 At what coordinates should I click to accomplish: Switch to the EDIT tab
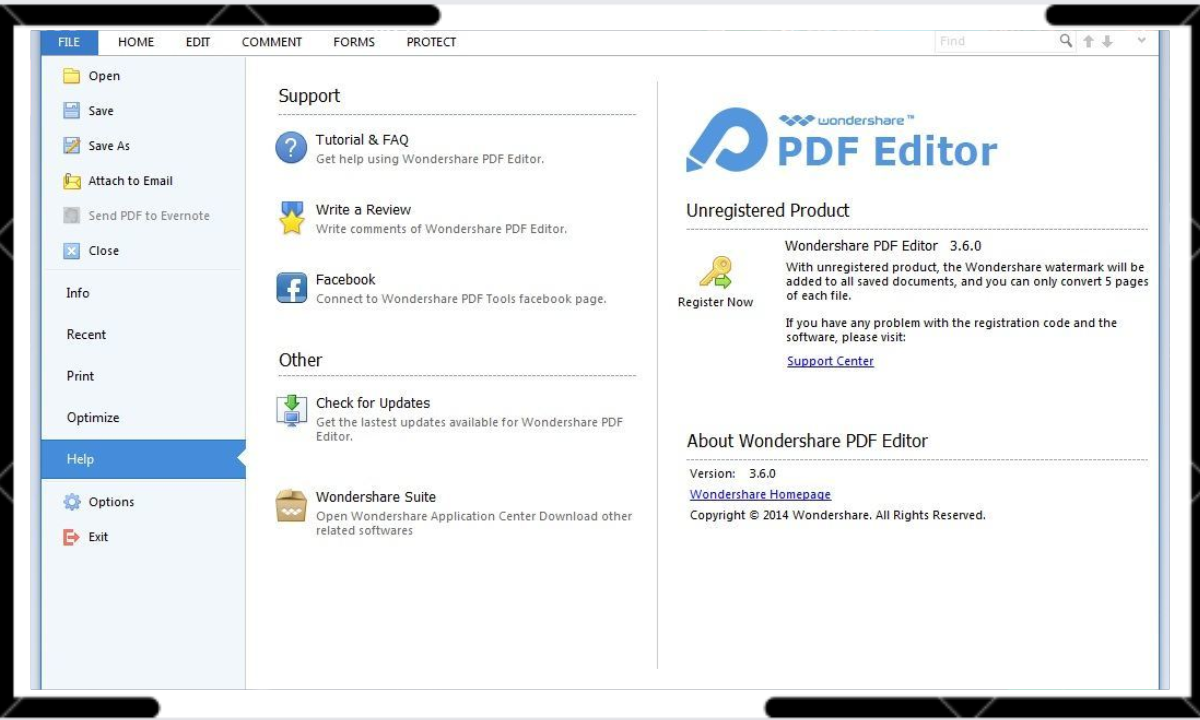pyautogui.click(x=198, y=42)
